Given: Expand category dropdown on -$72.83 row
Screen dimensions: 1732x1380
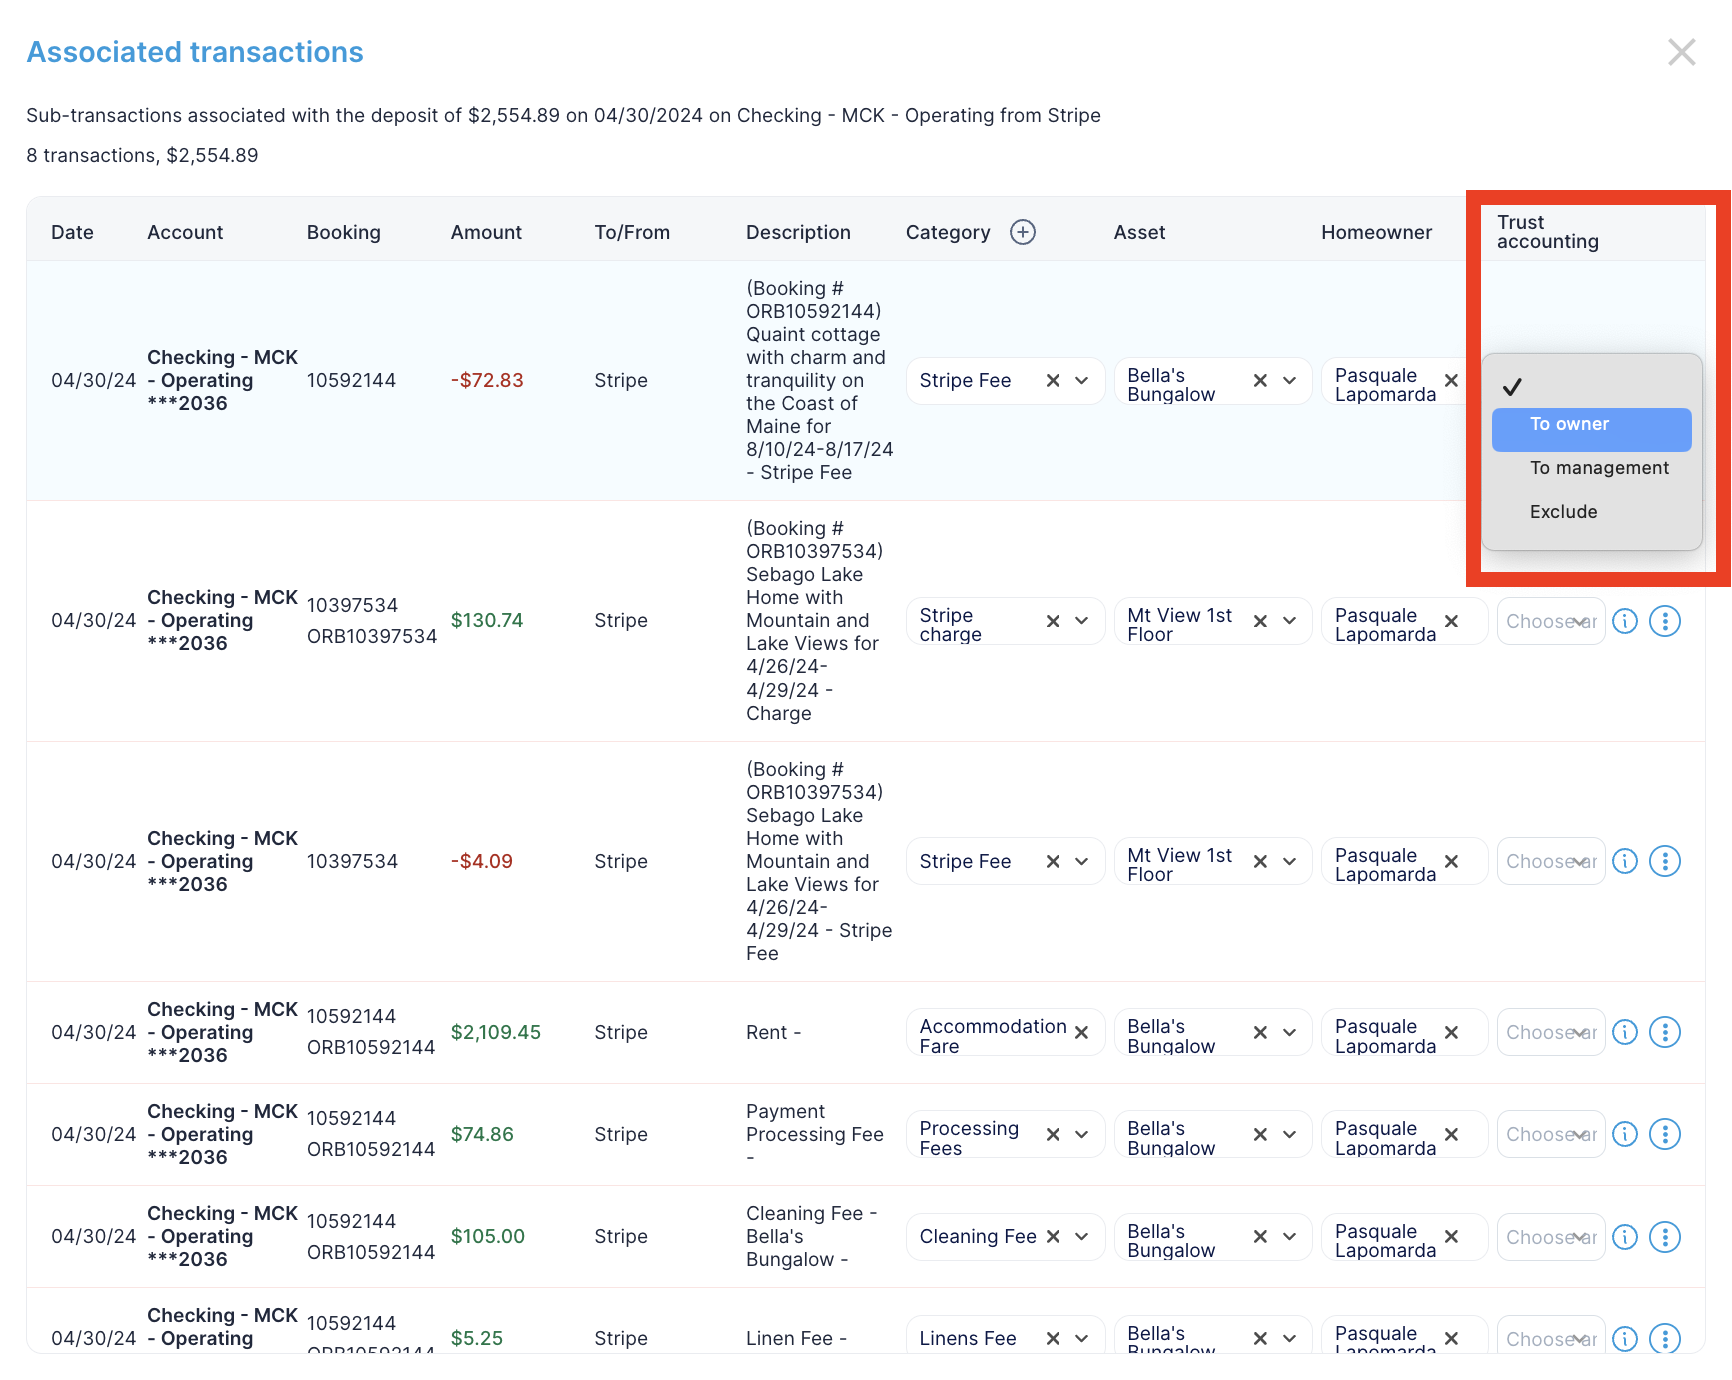Looking at the screenshot, I should [x=1082, y=381].
